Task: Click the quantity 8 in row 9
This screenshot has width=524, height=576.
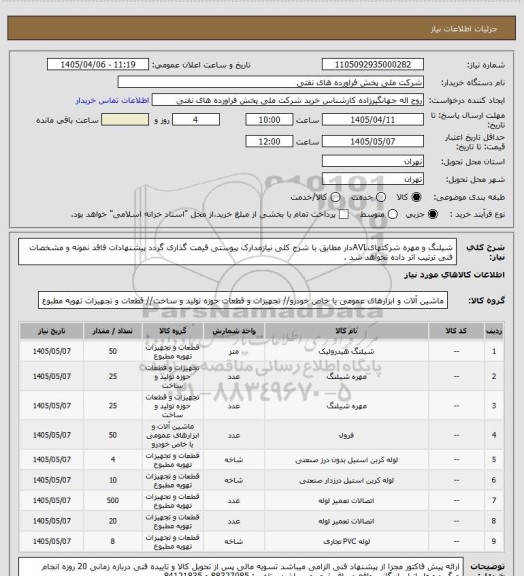Action: point(112,541)
